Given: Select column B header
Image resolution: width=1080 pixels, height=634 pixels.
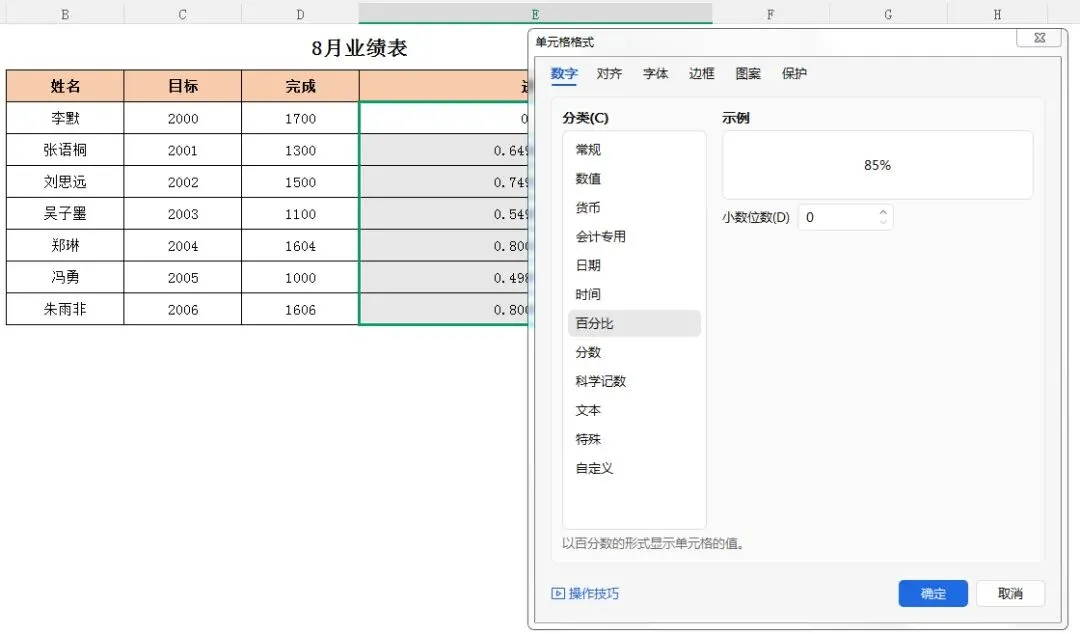Looking at the screenshot, I should point(65,14).
